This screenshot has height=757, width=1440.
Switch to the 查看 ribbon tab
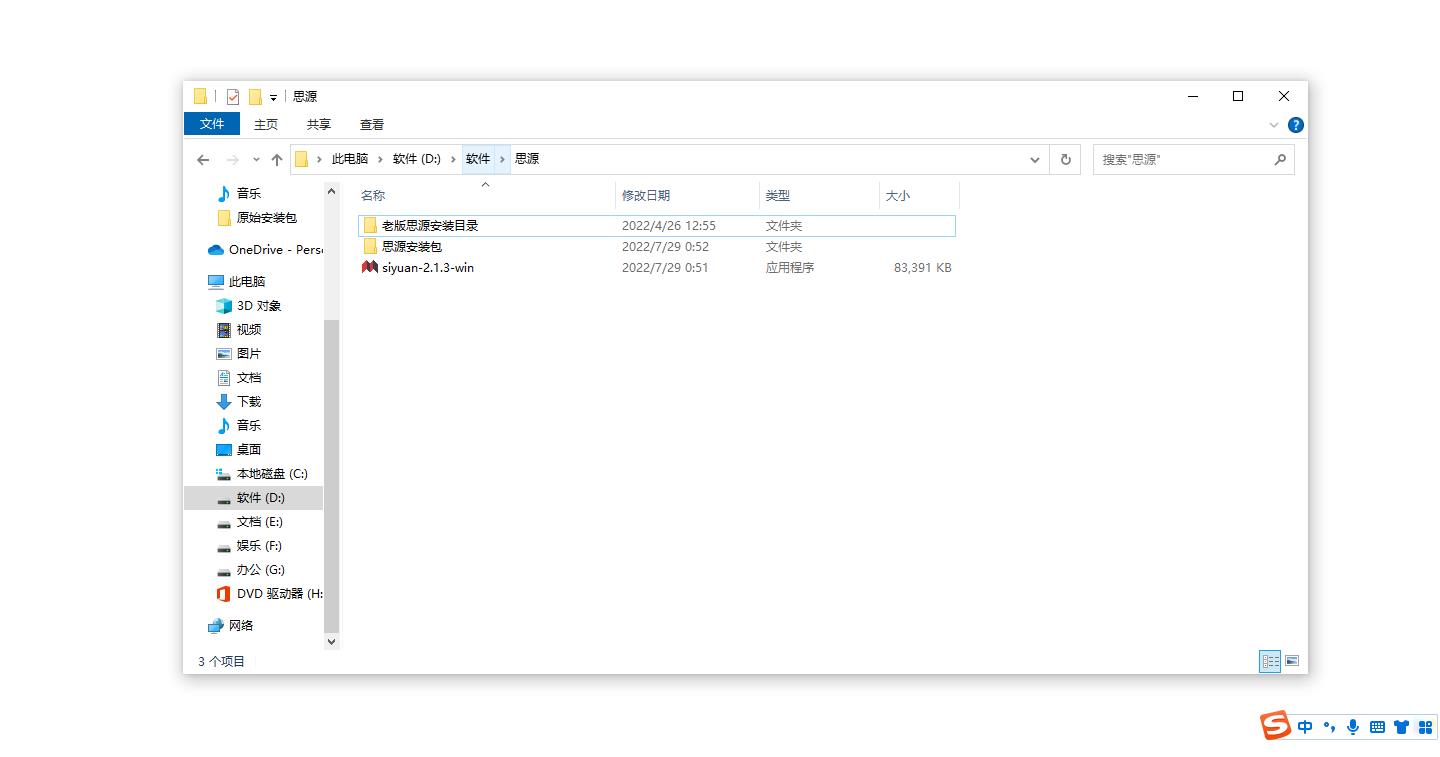click(x=371, y=124)
